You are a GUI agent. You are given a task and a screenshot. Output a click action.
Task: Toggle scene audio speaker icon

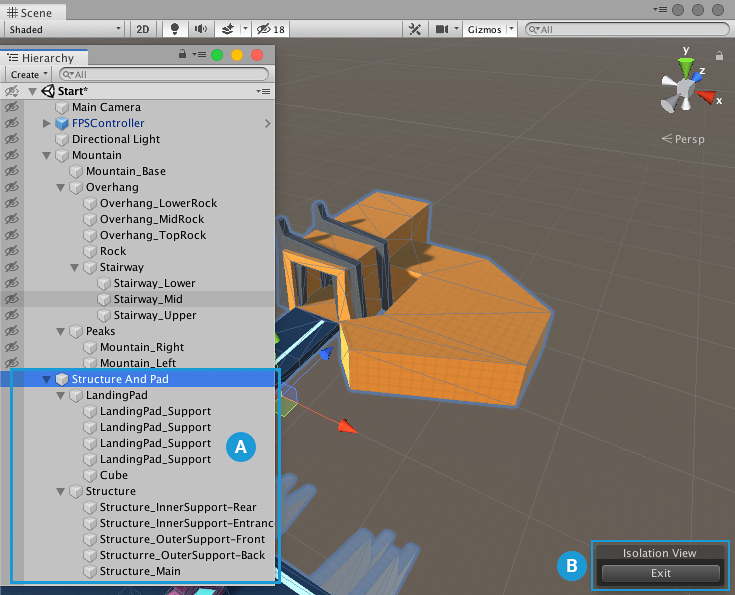[x=201, y=29]
